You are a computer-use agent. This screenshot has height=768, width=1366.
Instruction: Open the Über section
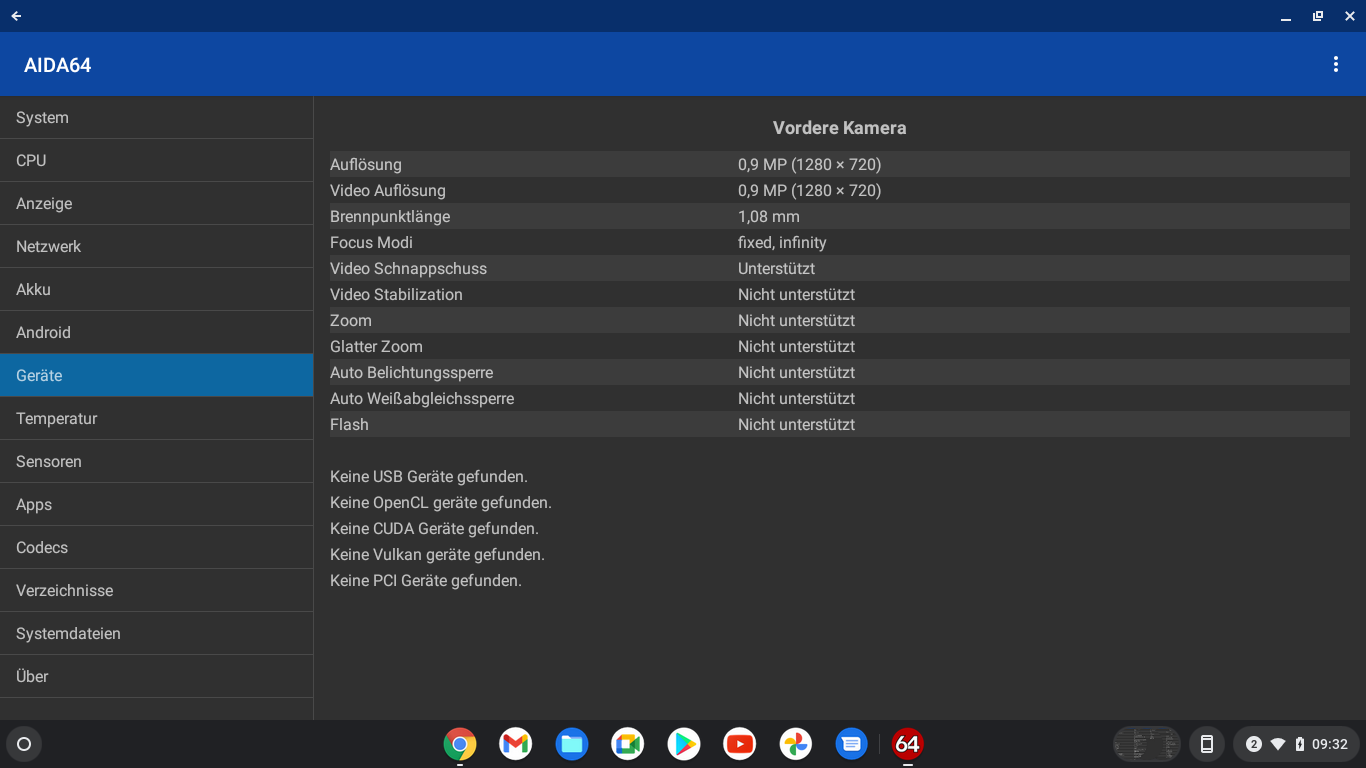point(157,677)
